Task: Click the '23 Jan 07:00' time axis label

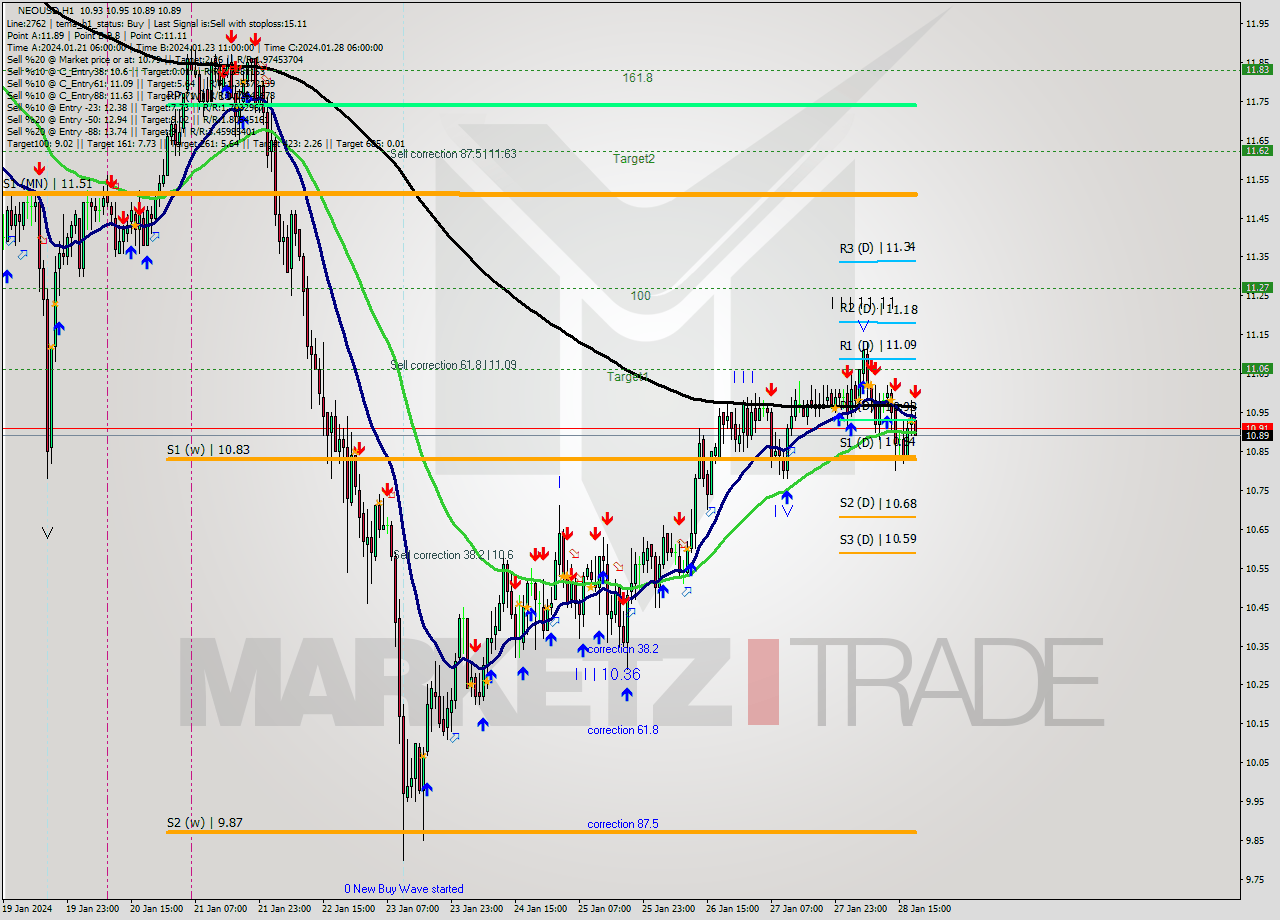Action: [413, 909]
